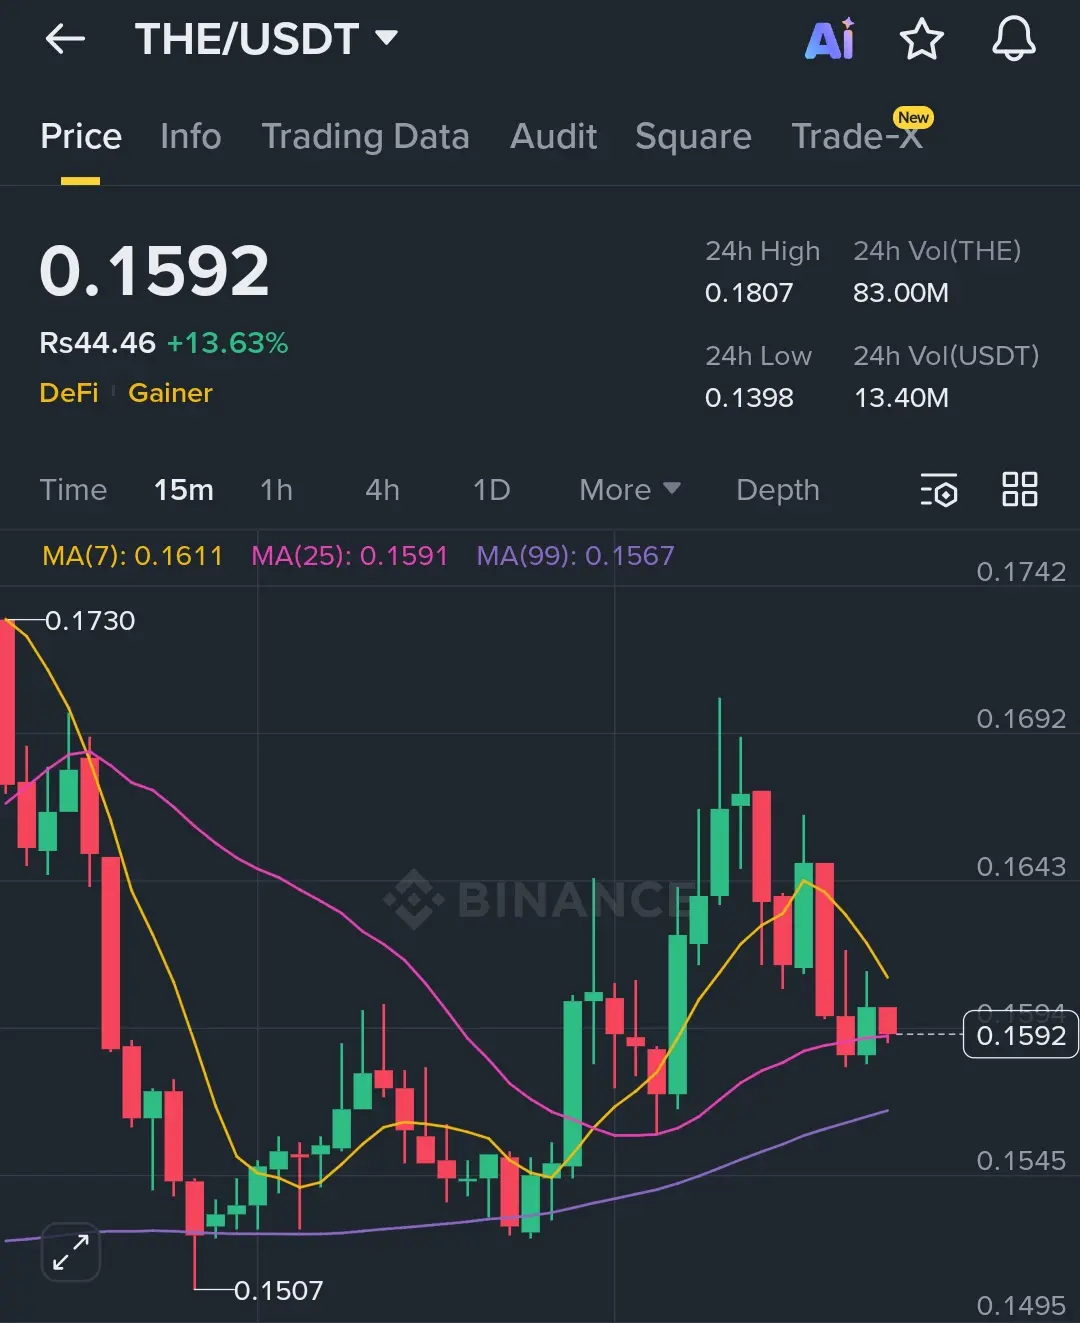1080x1323 pixels.
Task: Tap the MA(7): 0.1611 indicator label
Action: click(132, 556)
